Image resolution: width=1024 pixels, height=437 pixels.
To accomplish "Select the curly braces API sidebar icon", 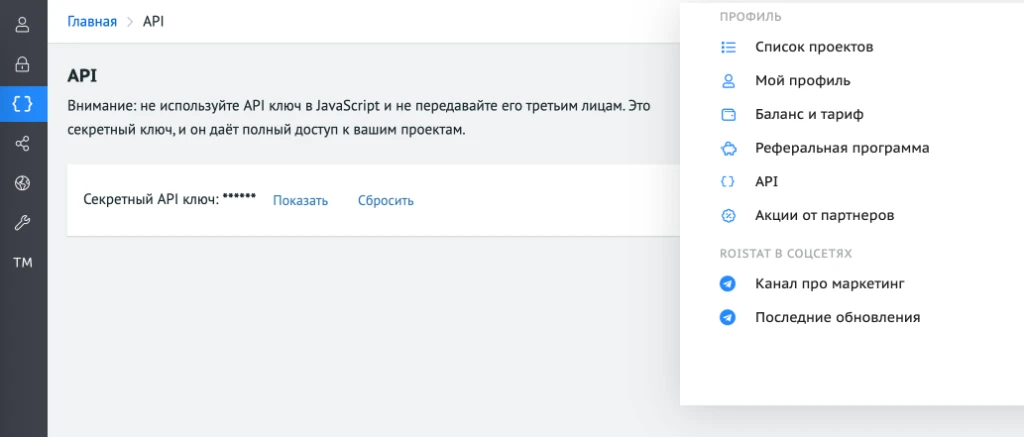I will click(22, 103).
